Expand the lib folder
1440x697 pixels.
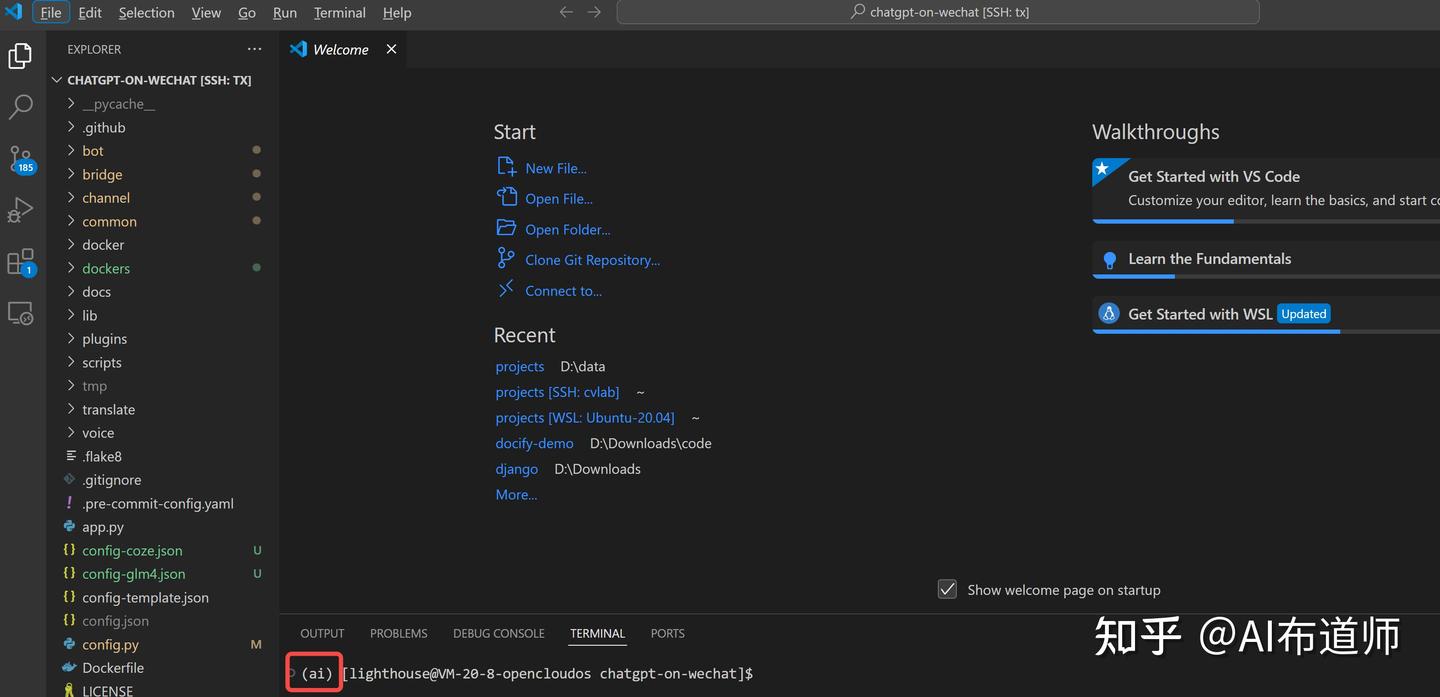coord(71,315)
